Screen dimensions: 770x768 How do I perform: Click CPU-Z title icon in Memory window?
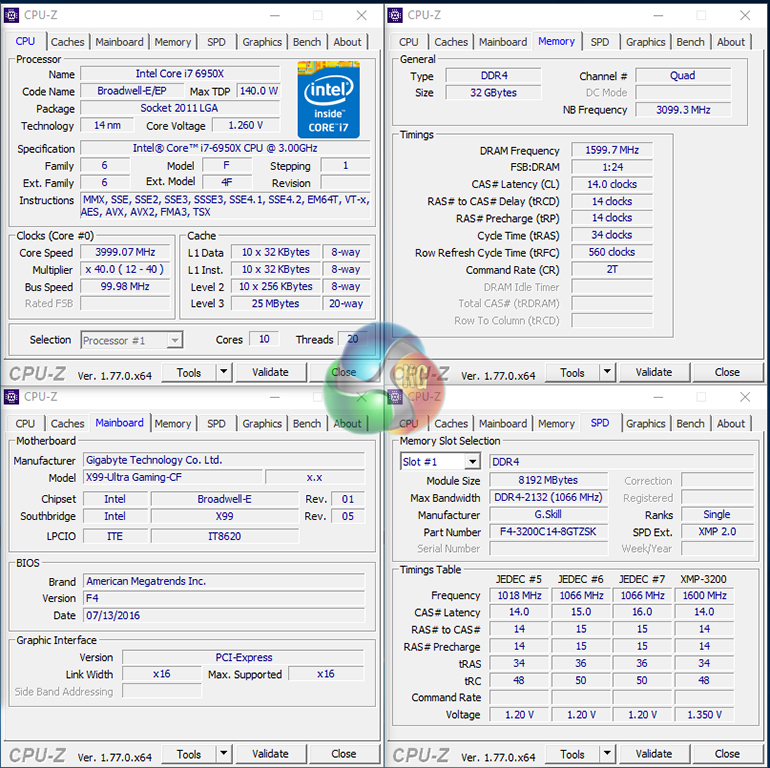tap(396, 15)
